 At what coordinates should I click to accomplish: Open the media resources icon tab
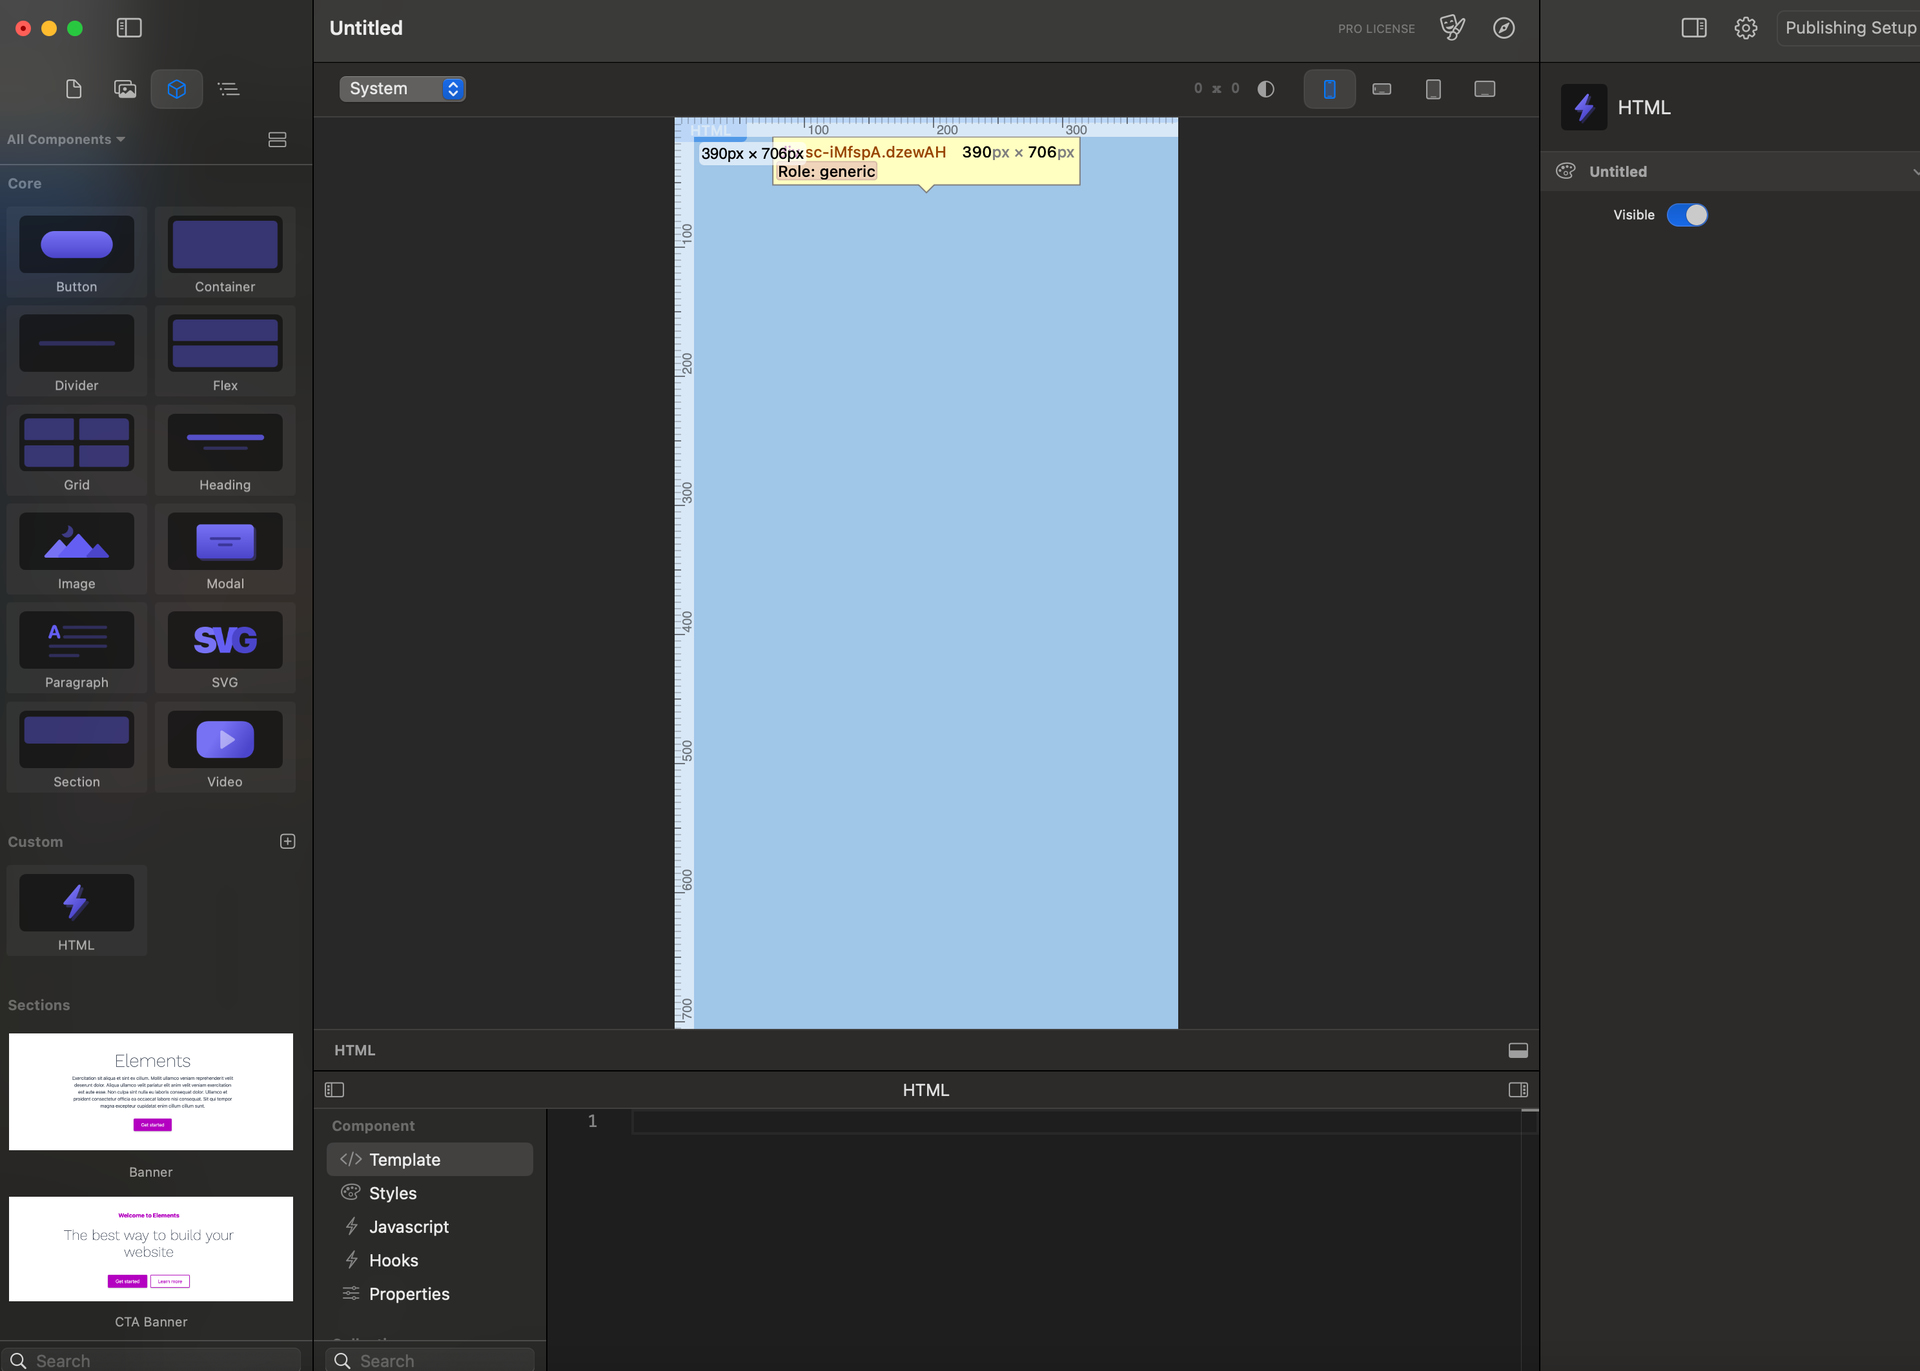(x=125, y=89)
